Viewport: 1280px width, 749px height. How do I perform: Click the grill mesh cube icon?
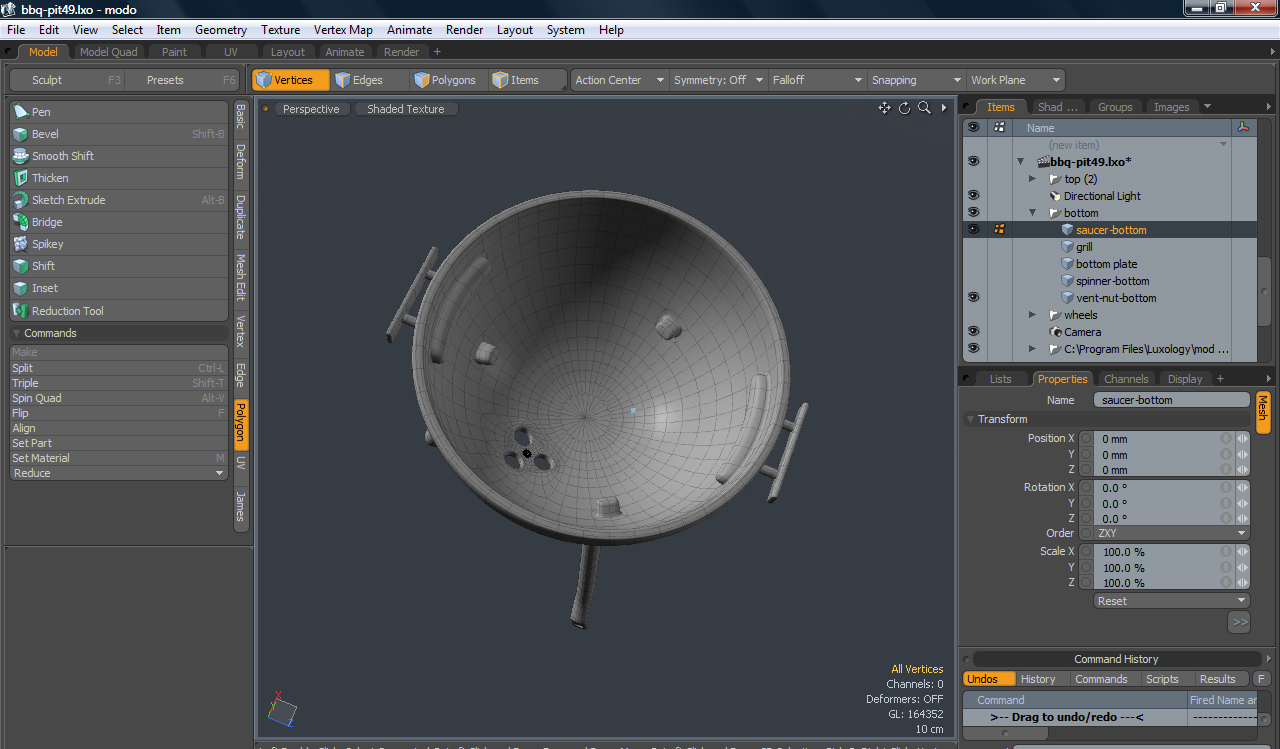1068,247
